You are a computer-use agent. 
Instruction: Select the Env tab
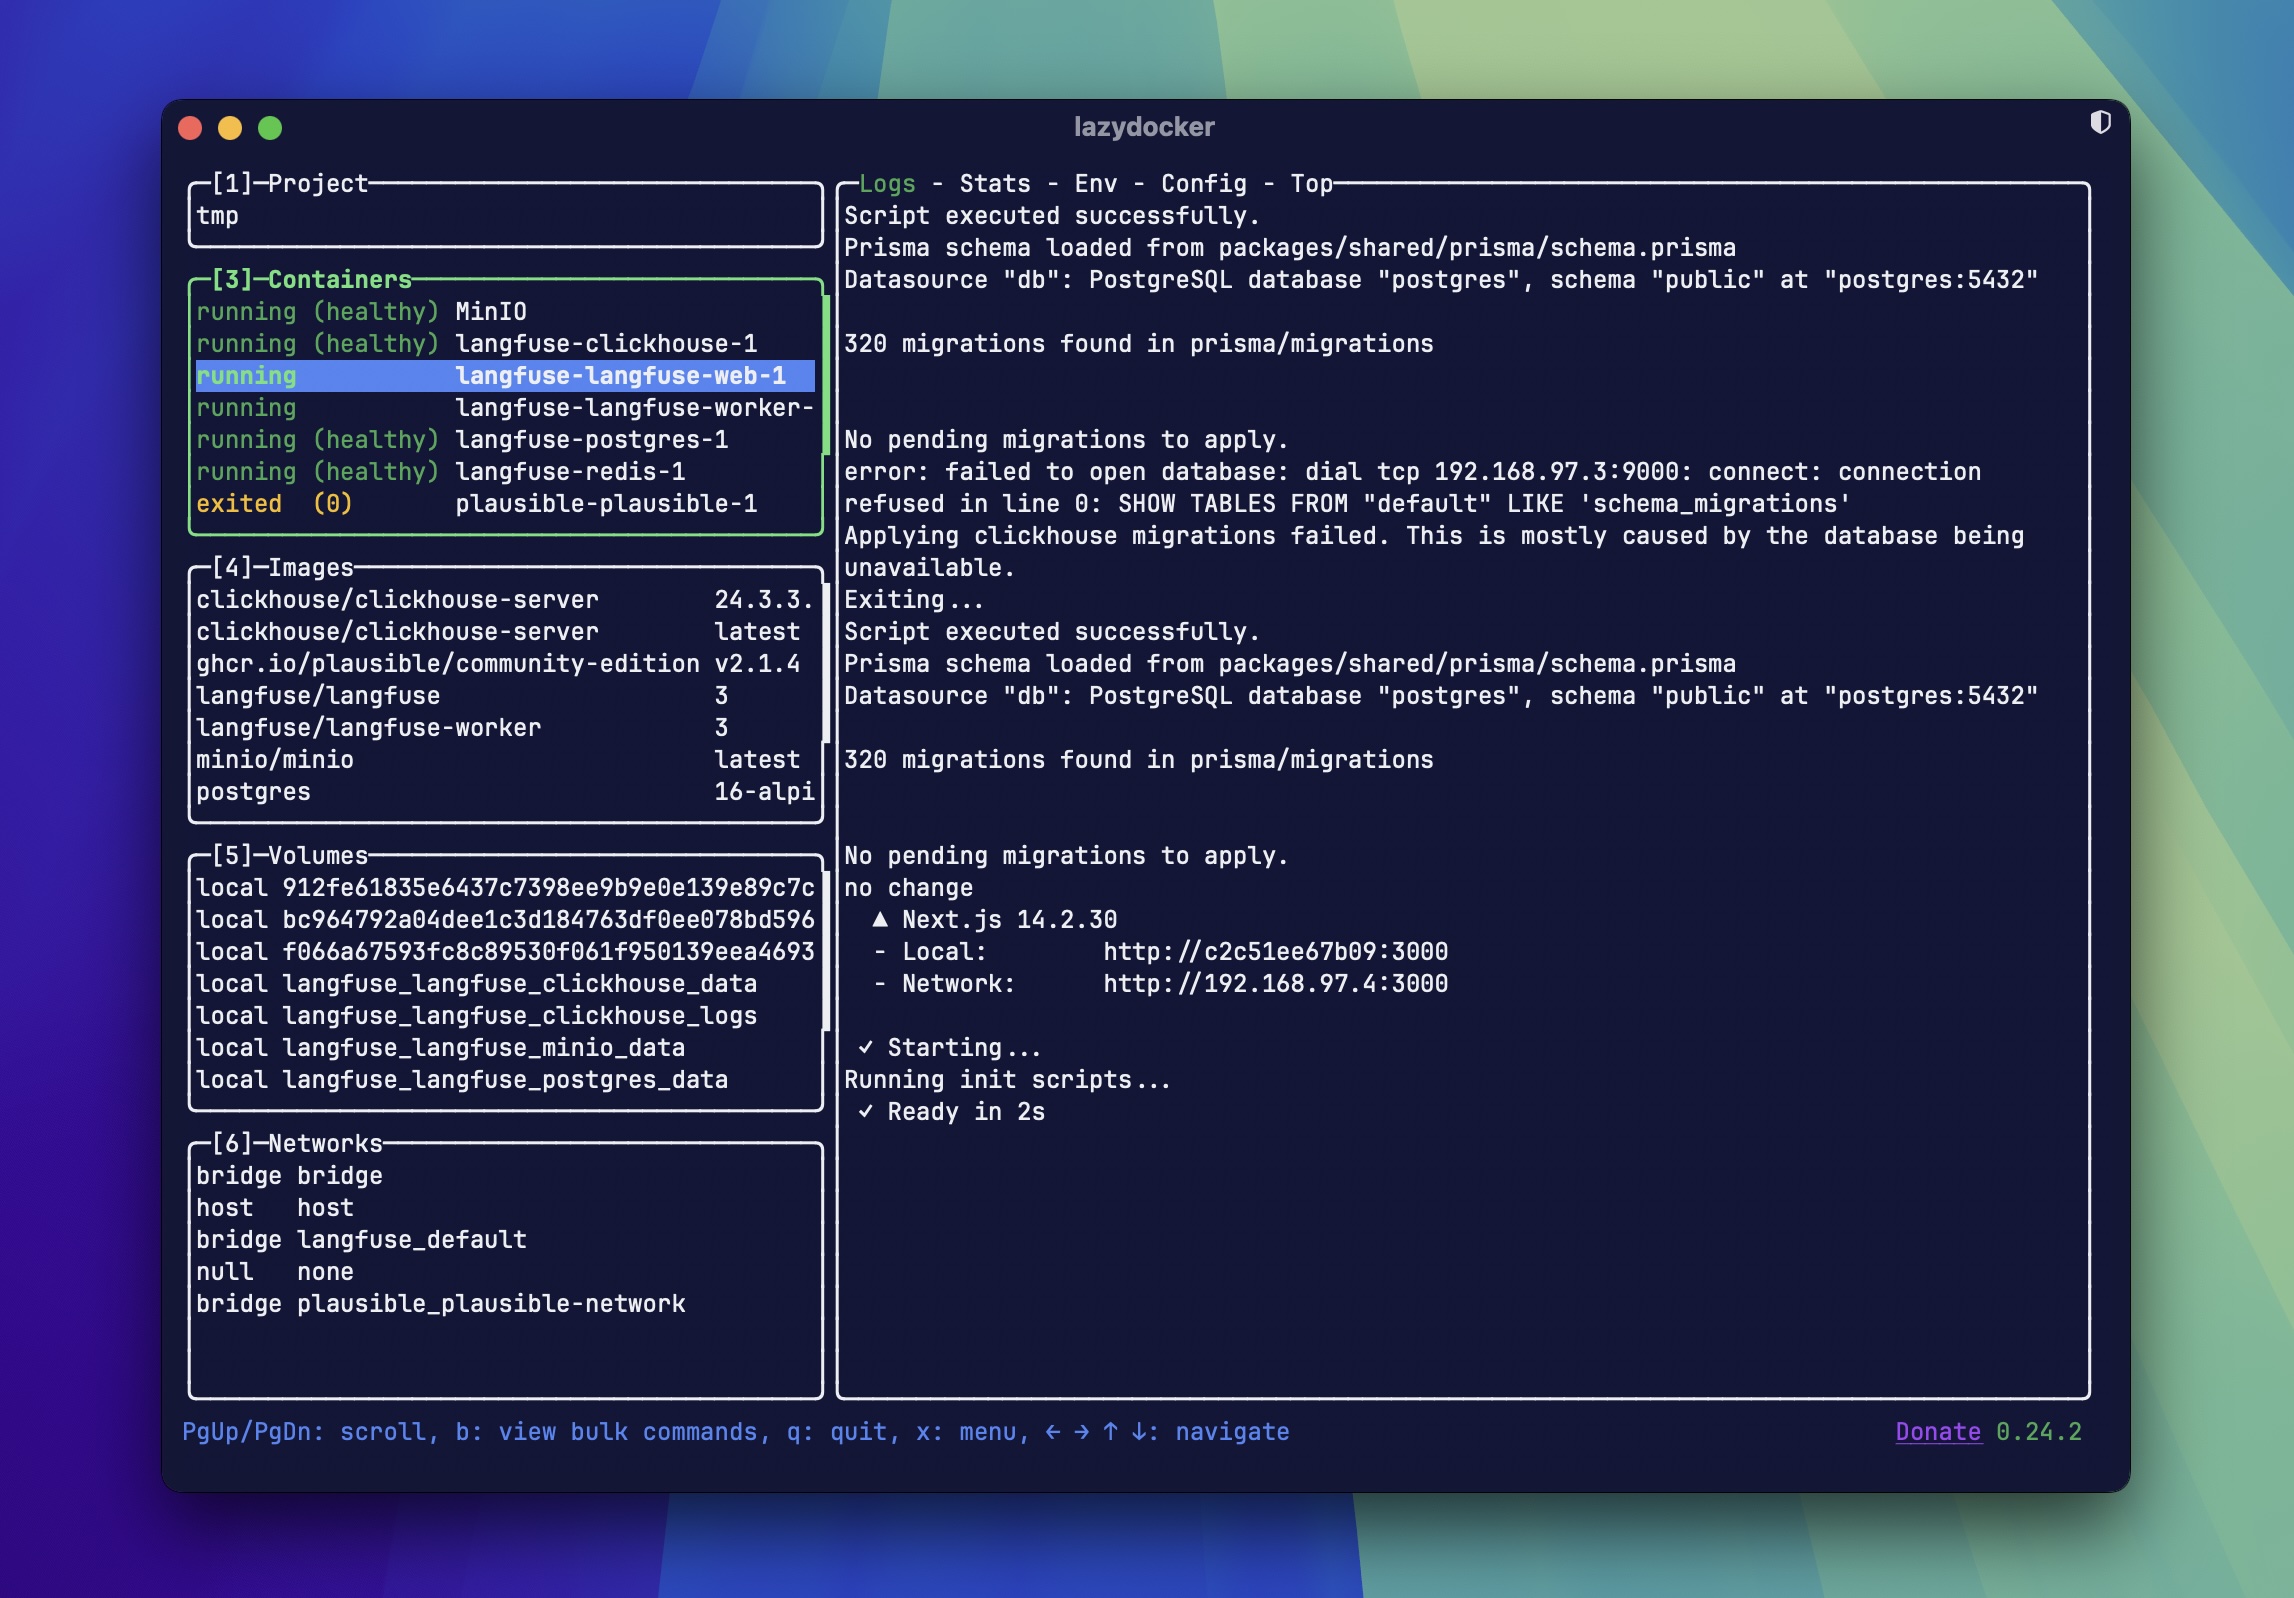pyautogui.click(x=1094, y=183)
